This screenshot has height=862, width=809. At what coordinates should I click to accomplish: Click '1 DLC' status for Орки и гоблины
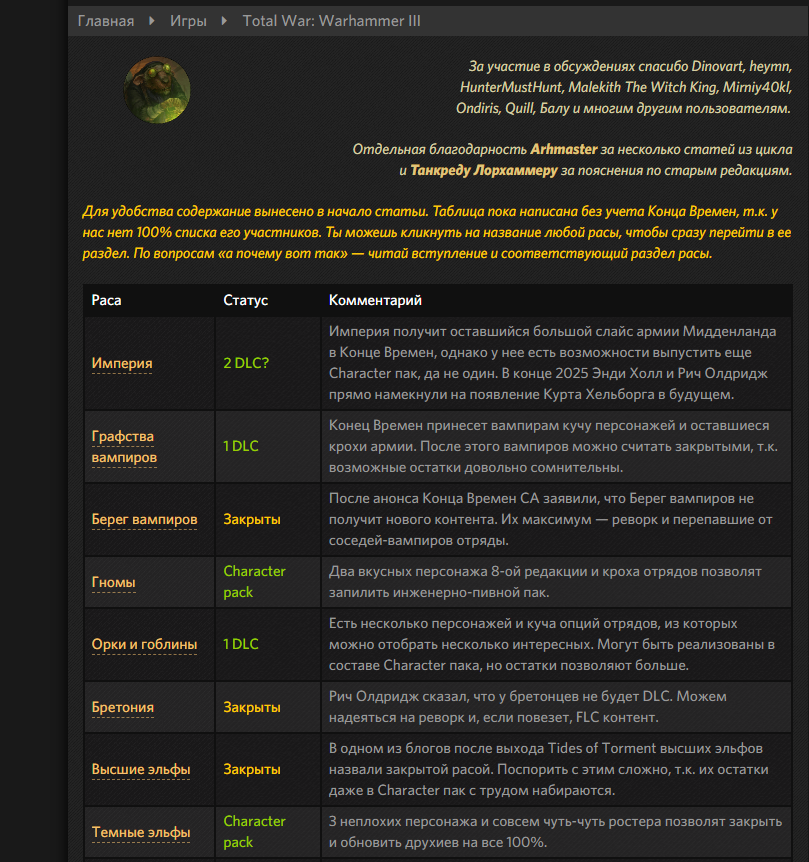241,644
